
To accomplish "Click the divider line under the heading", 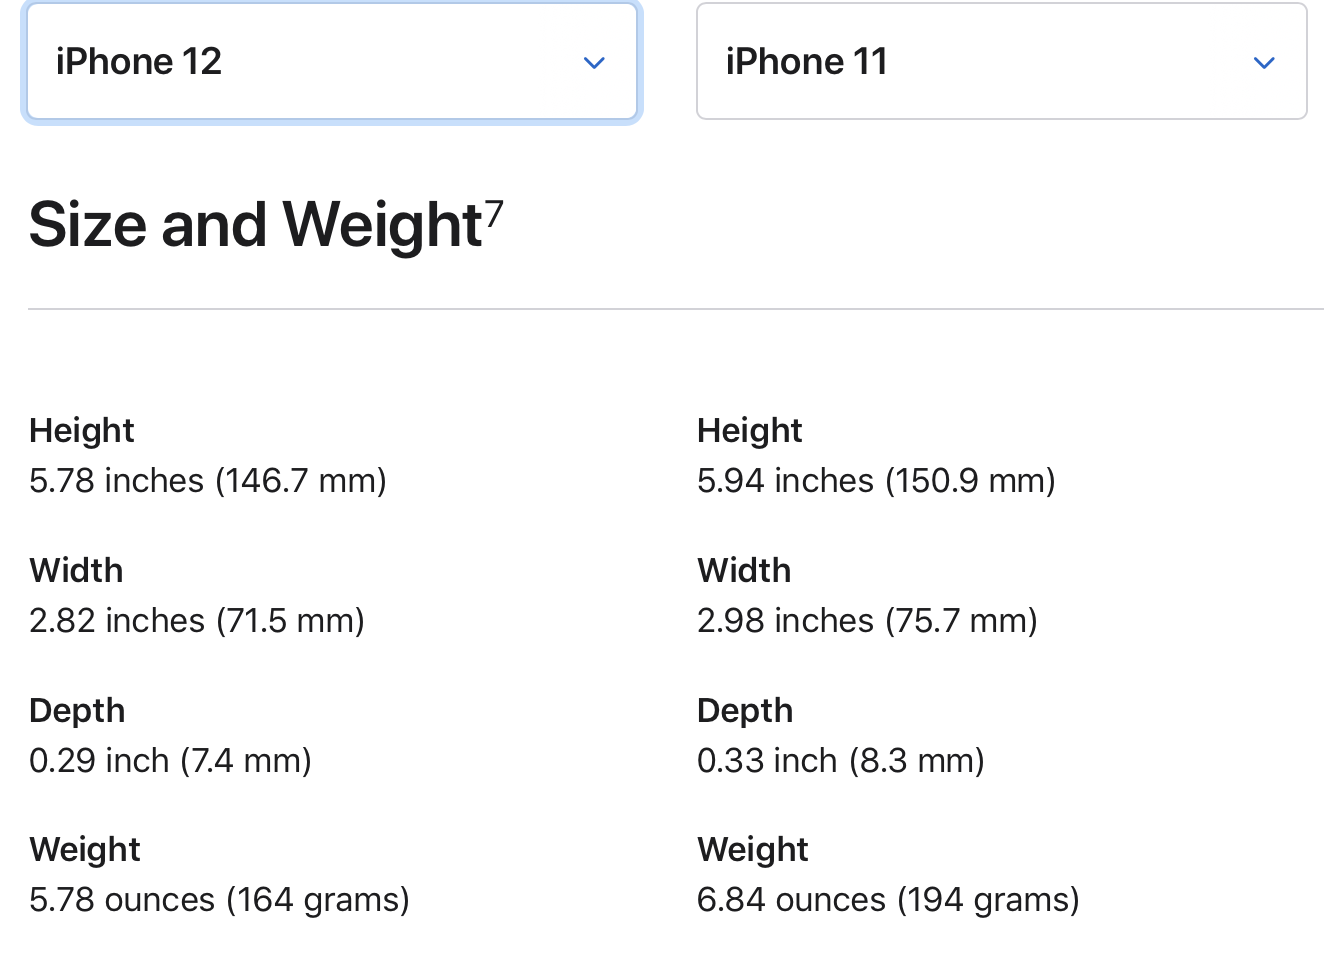I will pyautogui.click(x=676, y=309).
